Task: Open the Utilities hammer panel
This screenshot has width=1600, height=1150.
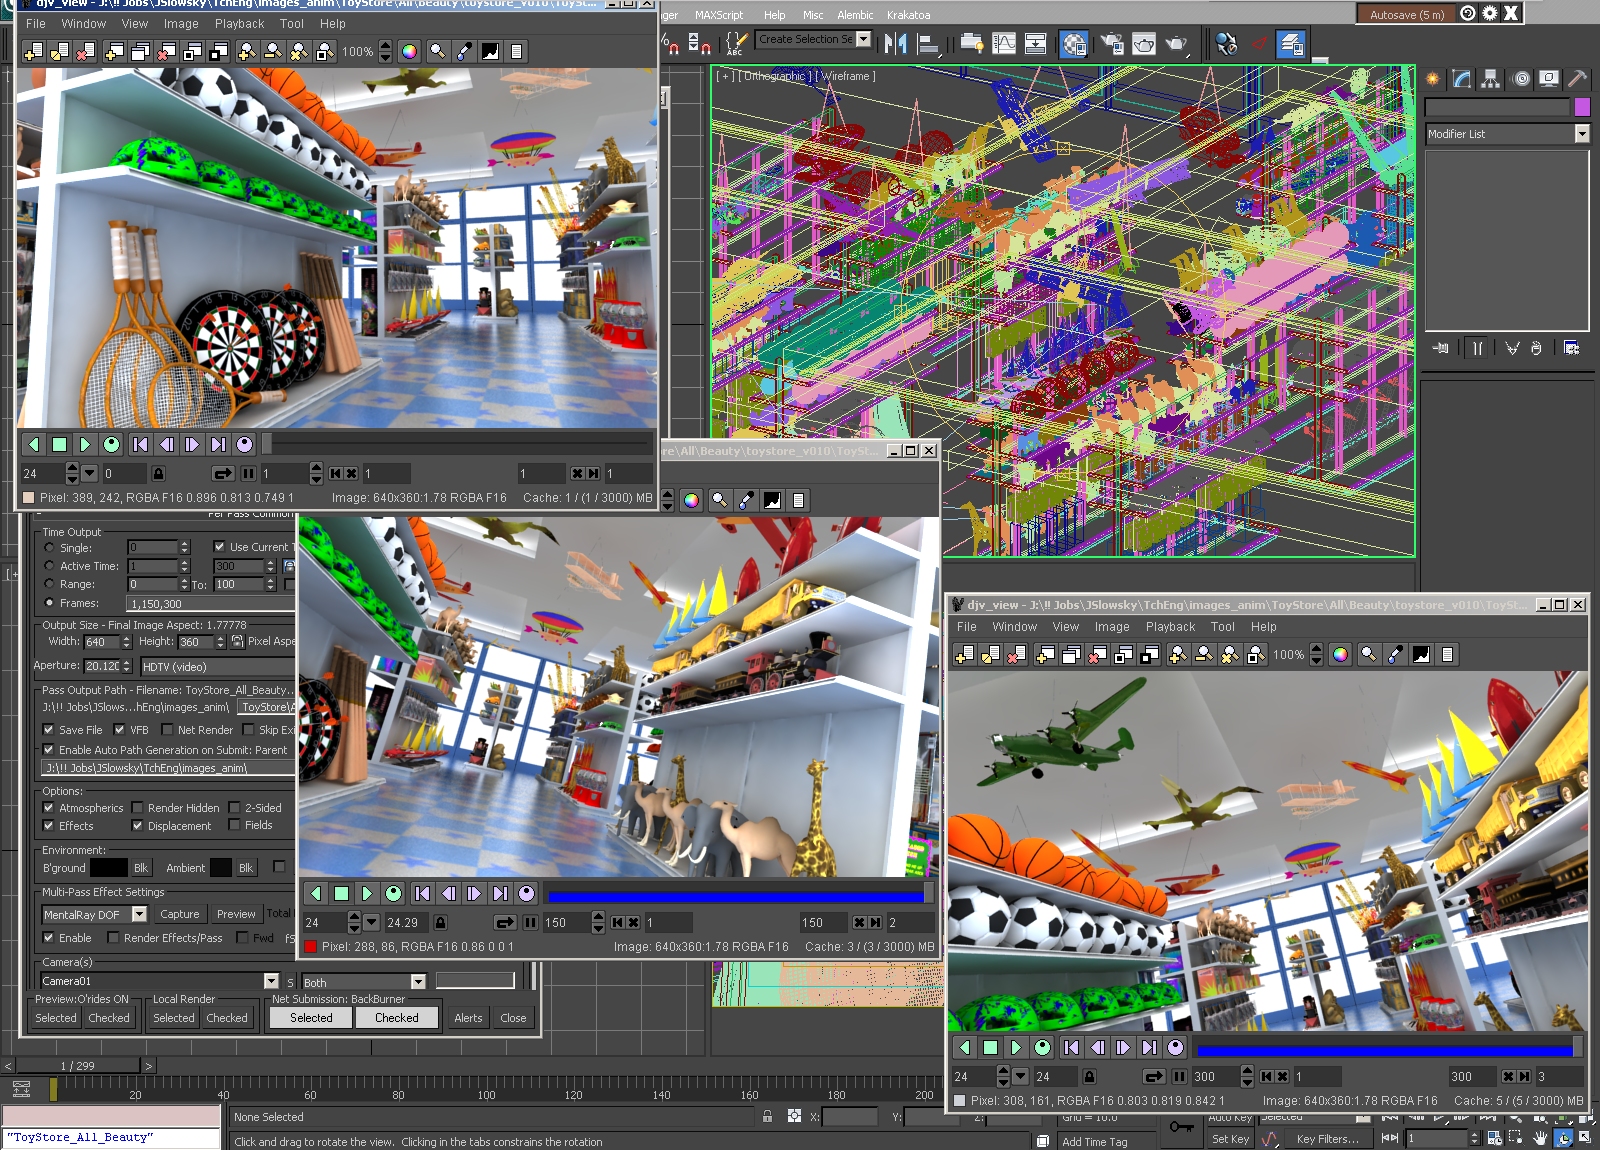Action: point(1577,79)
